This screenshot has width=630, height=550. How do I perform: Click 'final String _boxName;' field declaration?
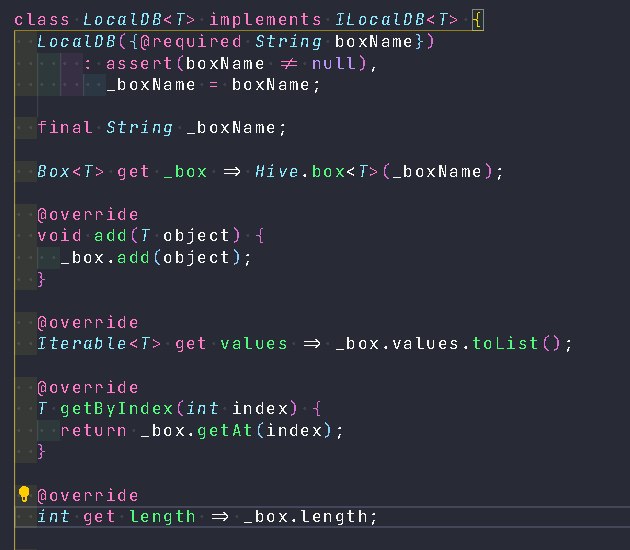pos(162,128)
